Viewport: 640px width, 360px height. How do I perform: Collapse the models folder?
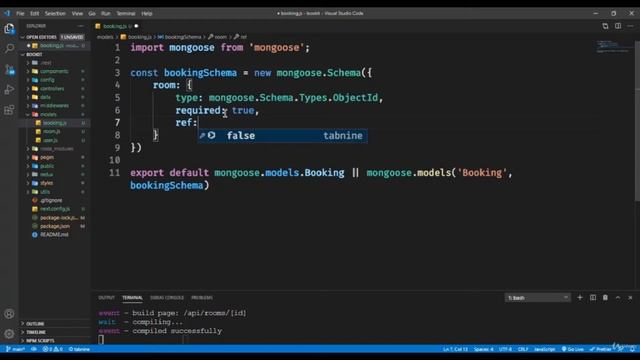pos(48,114)
